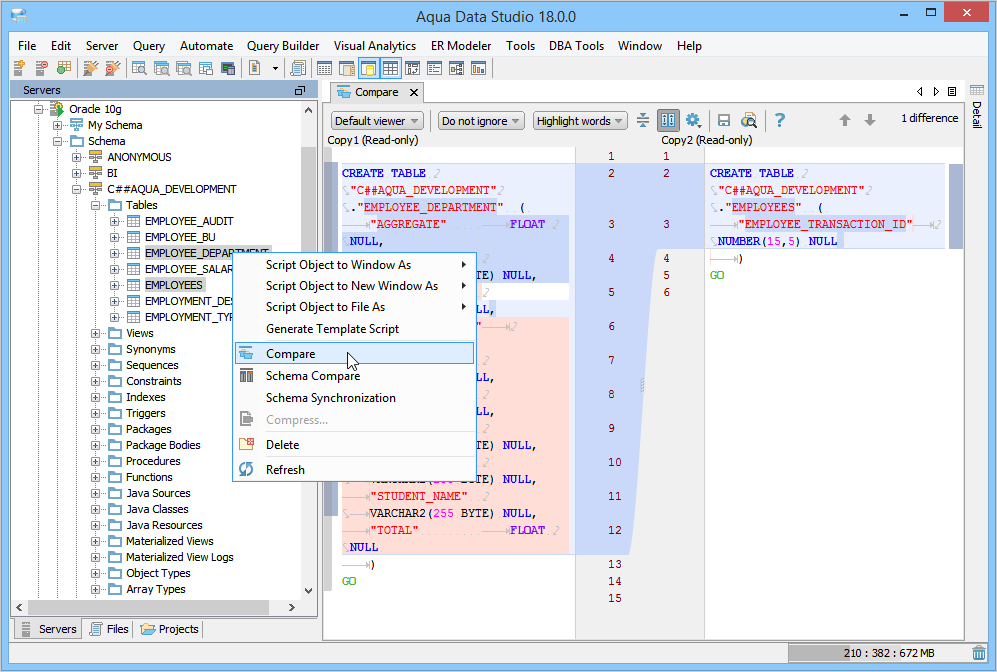Toggle the highlighted database cylinder toolbar button
Viewport: 997px width, 672px height.
pos(368,67)
